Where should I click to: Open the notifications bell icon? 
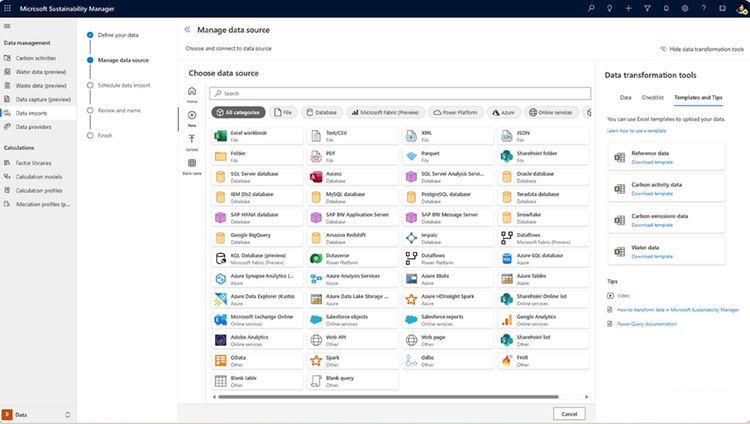(x=666, y=8)
